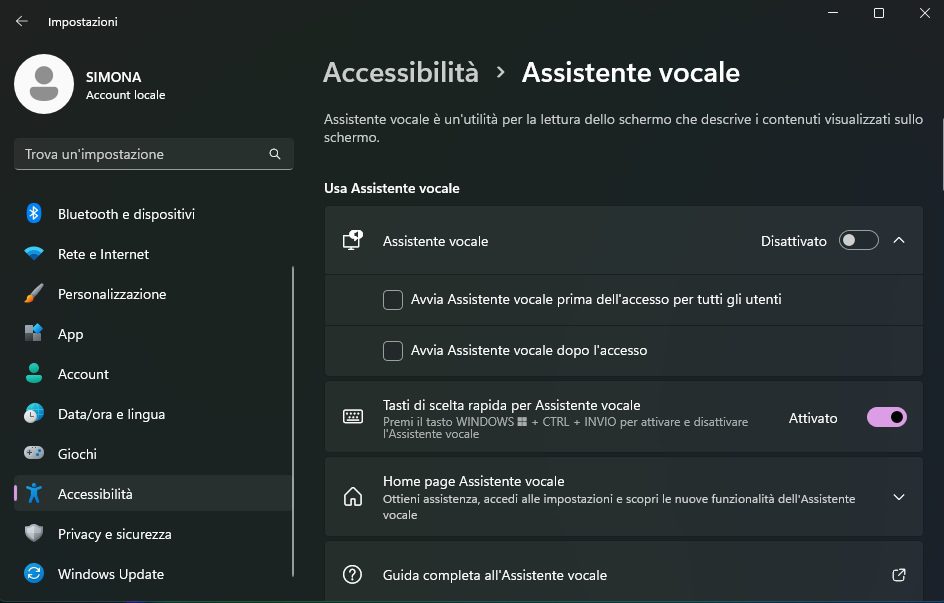Click SIMONA account name
The image size is (944, 603).
(x=114, y=77)
